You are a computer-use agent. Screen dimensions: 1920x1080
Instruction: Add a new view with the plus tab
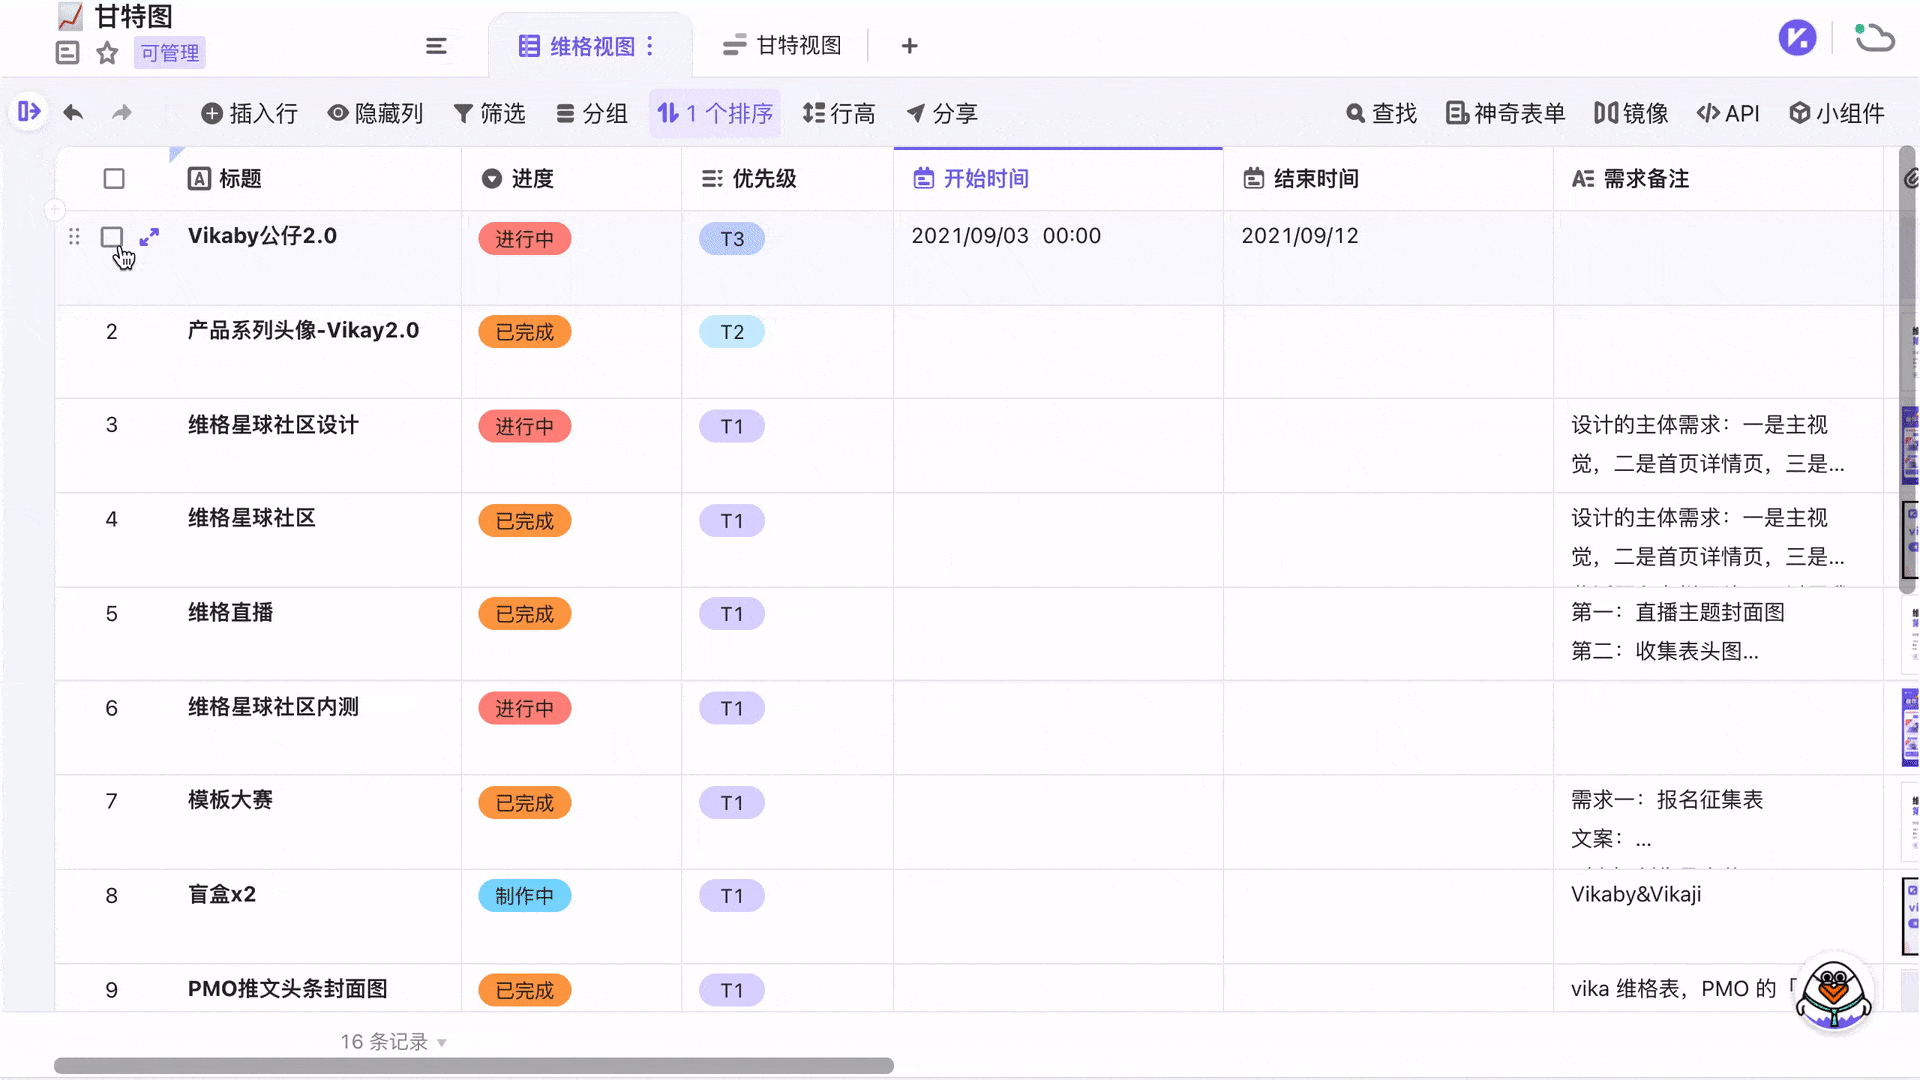[x=909, y=45]
